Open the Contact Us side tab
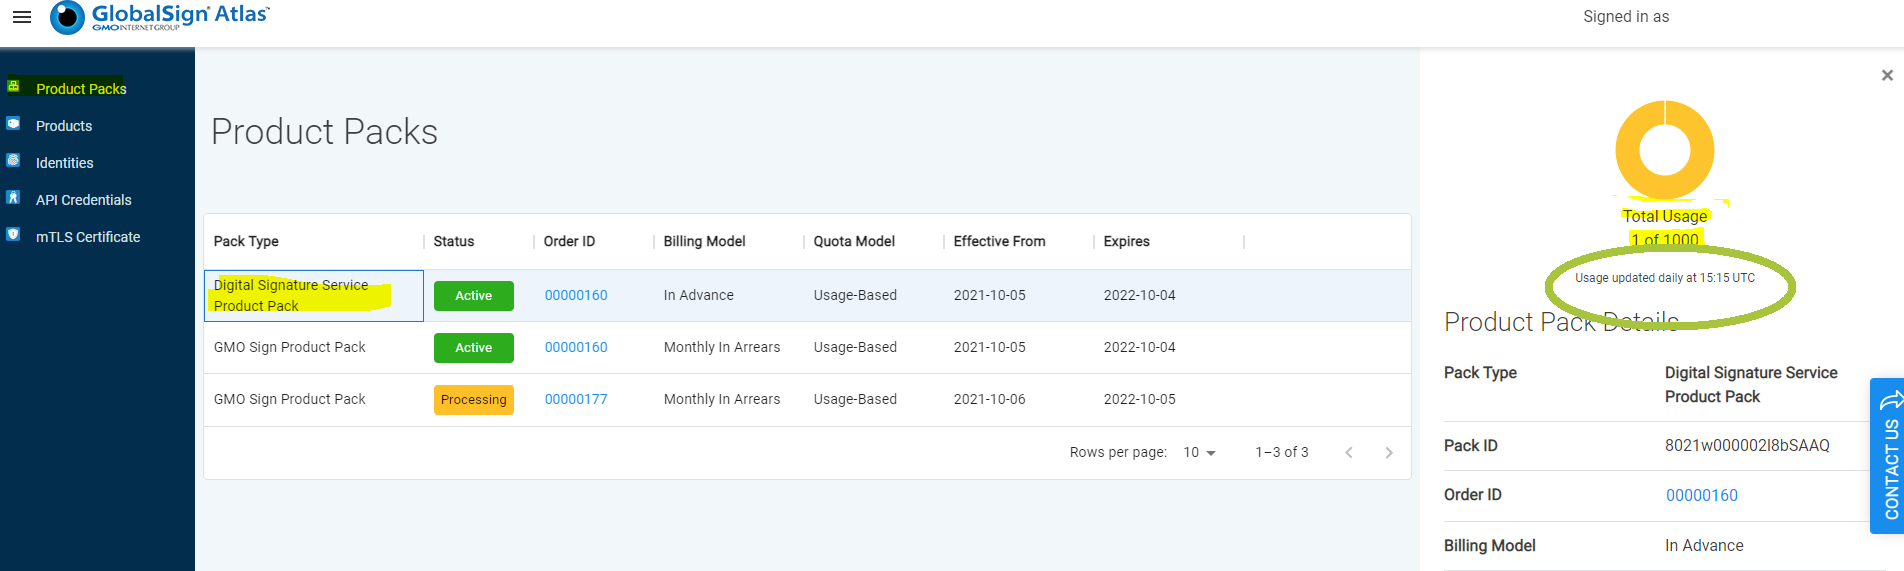 [x=1887, y=456]
